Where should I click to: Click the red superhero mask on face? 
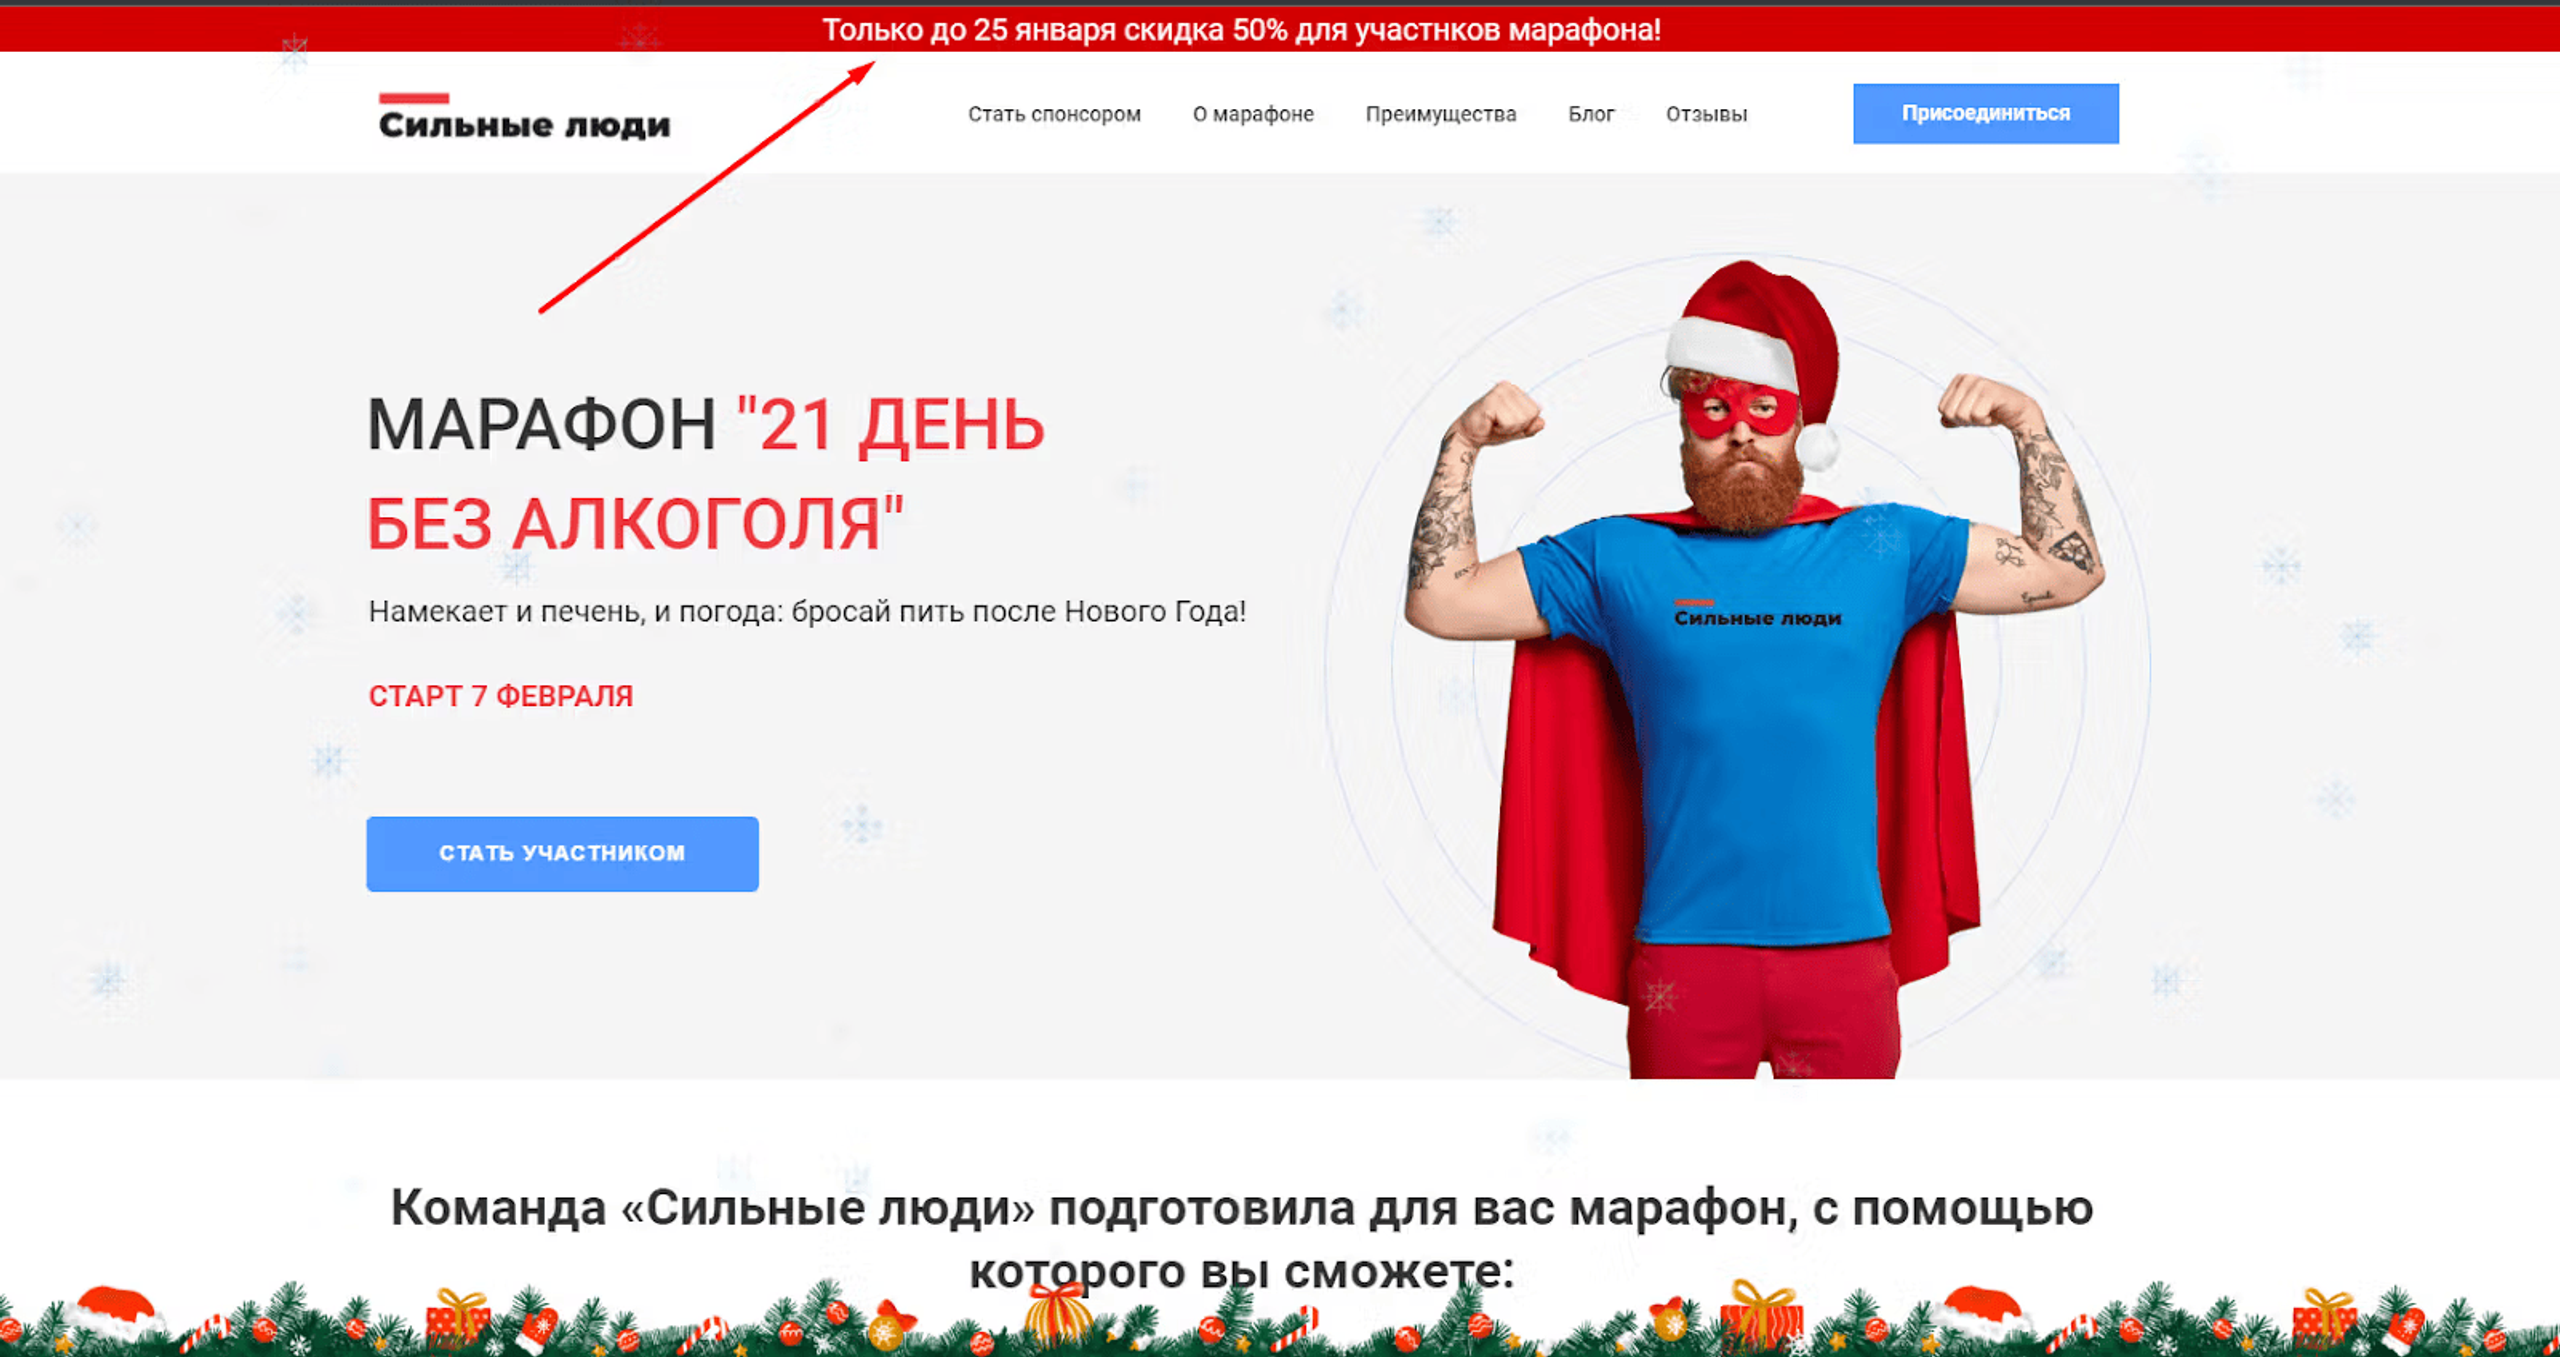[1740, 408]
